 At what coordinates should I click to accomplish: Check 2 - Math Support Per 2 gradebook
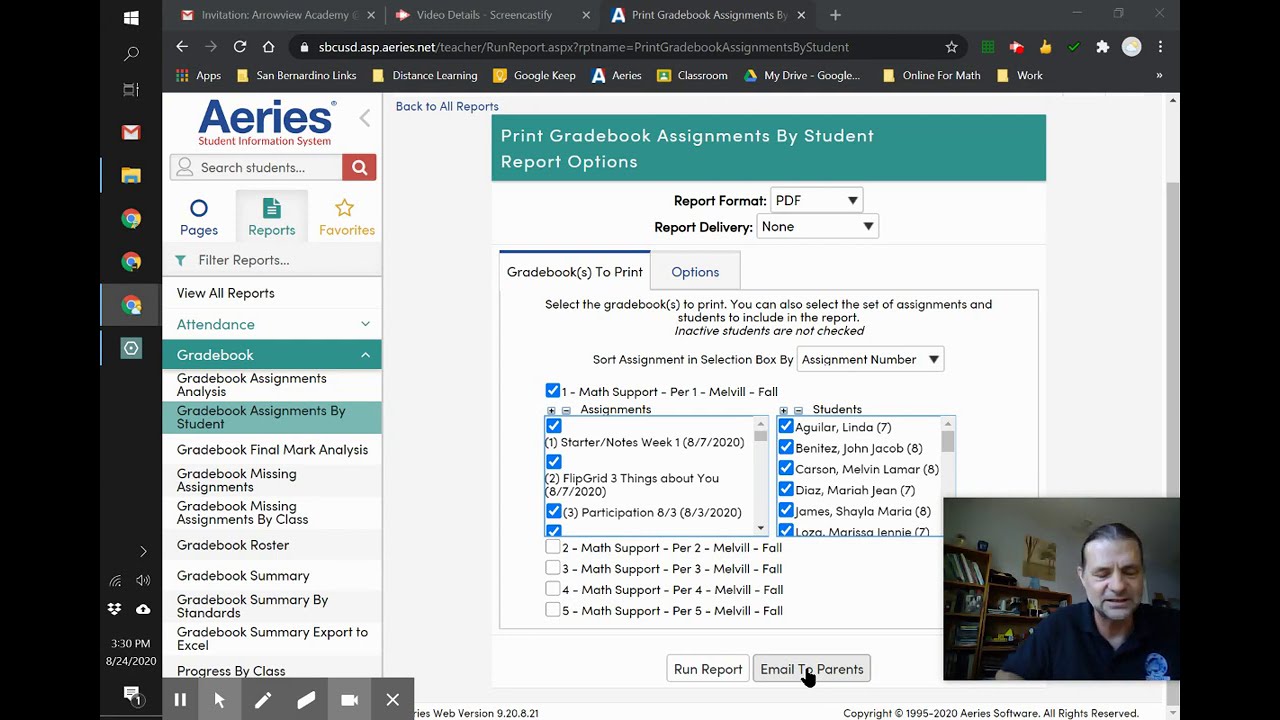pos(553,547)
